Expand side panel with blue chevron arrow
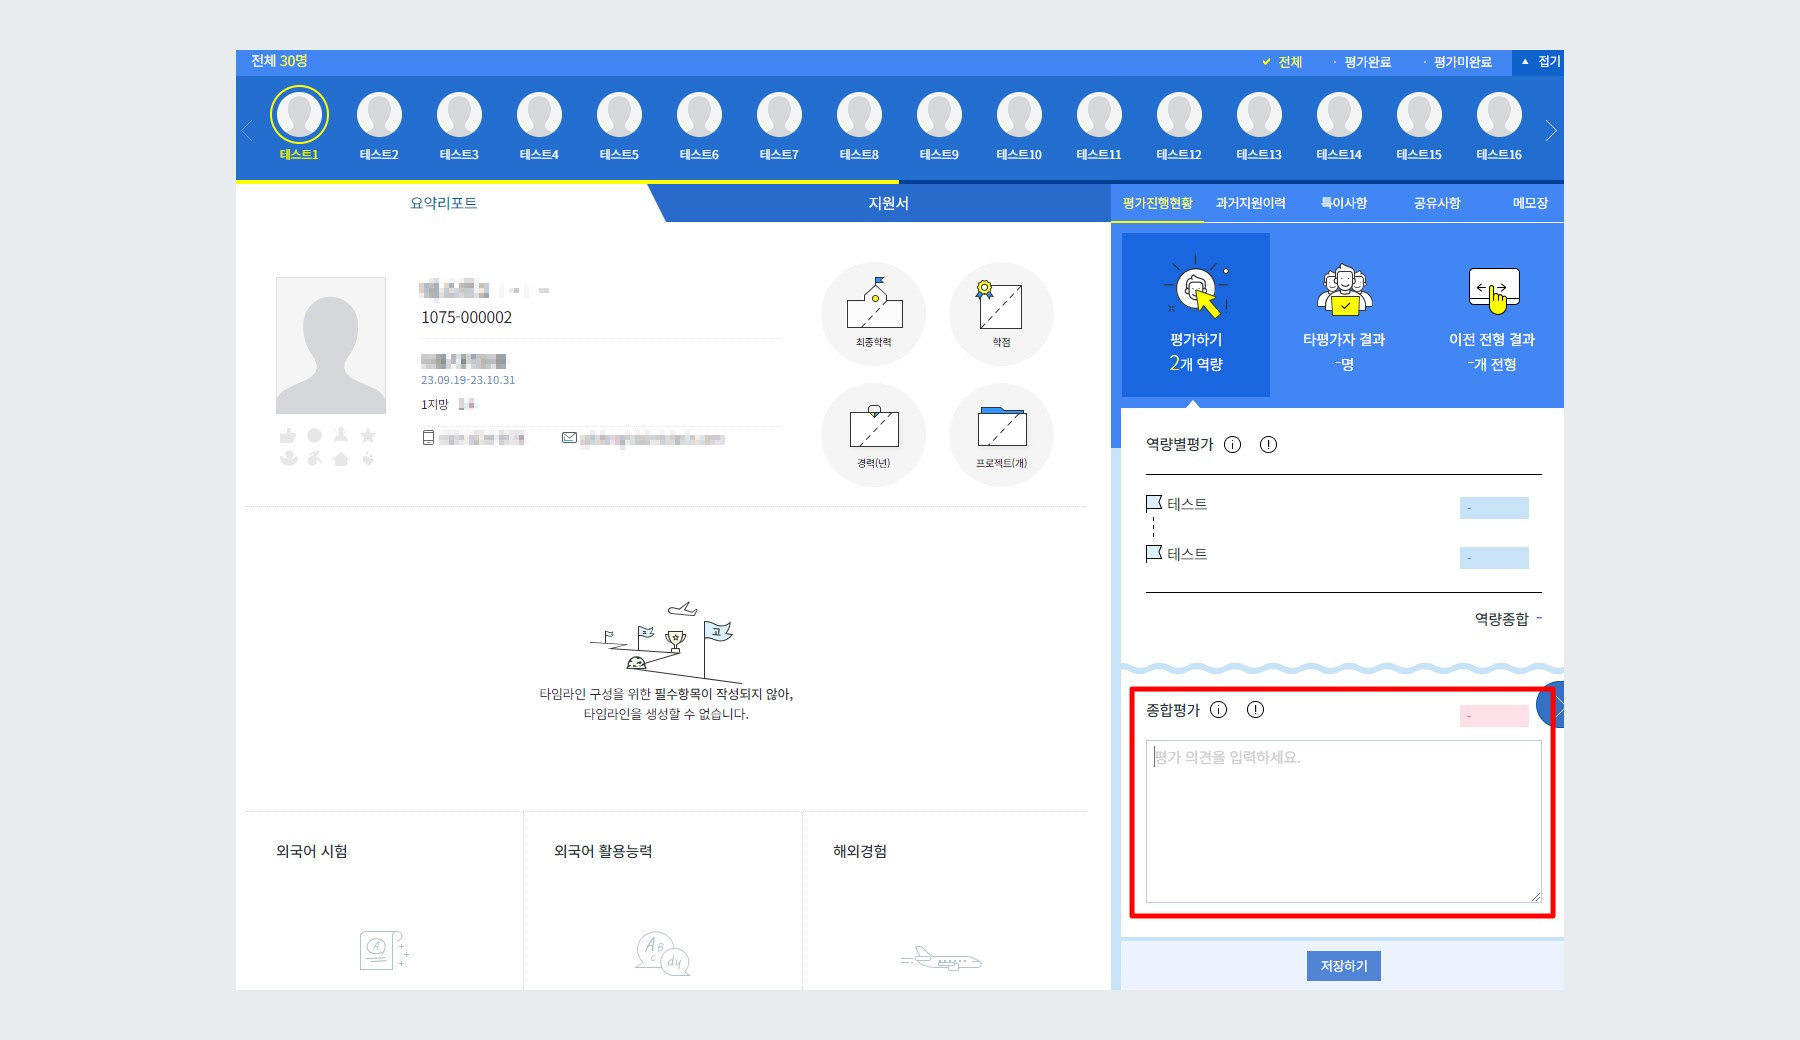The width and height of the screenshot is (1800, 1040). 1557,705
